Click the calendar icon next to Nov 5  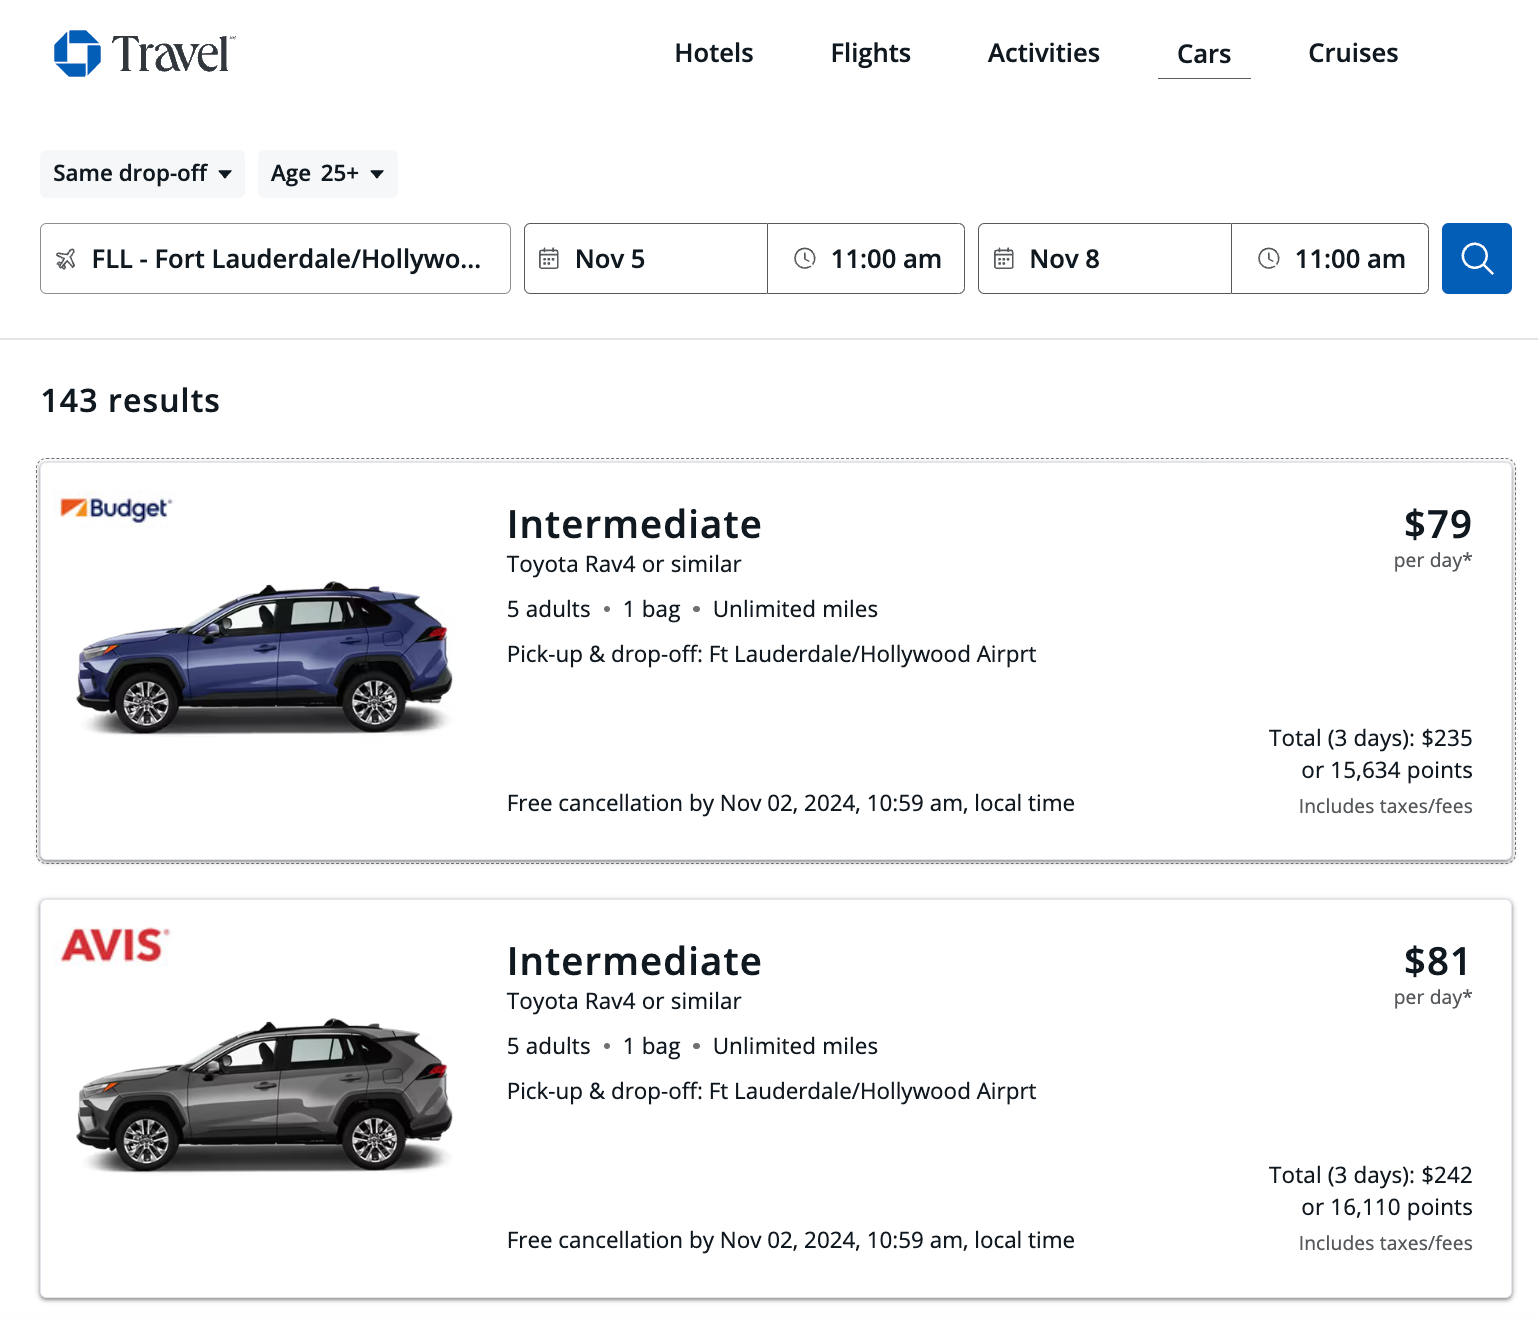[x=549, y=258]
